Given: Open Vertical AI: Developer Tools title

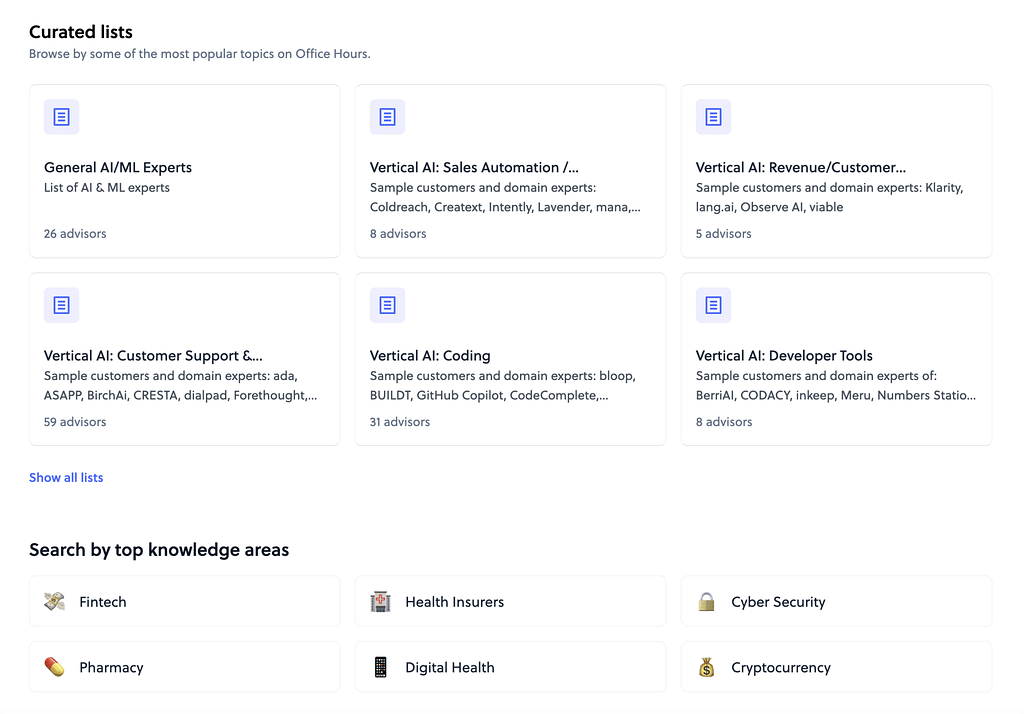Looking at the screenshot, I should coord(784,356).
